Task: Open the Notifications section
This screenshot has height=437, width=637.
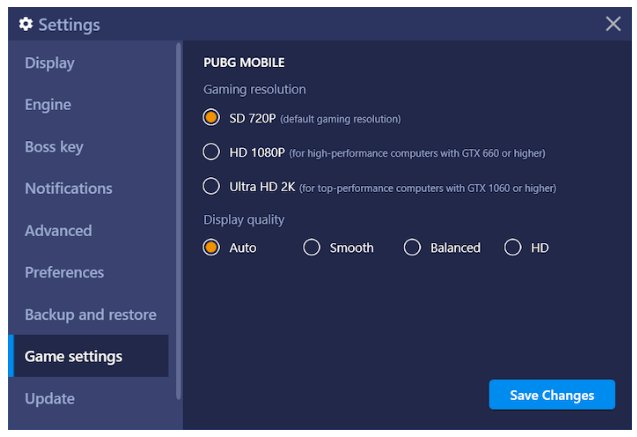Action: [x=68, y=189]
